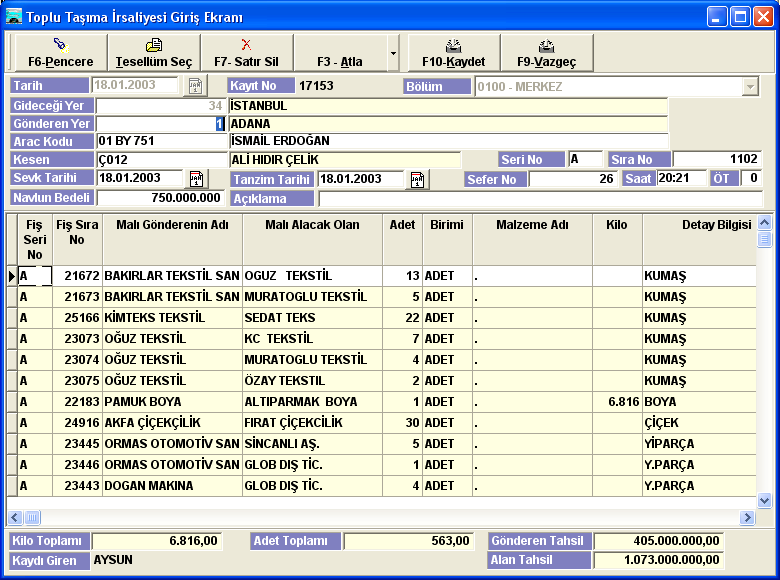
Task: Click Fiş Sıra No cell 23446
Action: click(77, 465)
